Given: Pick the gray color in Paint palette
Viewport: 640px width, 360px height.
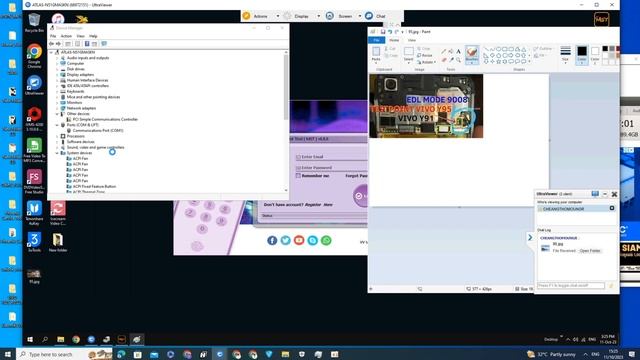Looking at the screenshot, I should [611, 49].
